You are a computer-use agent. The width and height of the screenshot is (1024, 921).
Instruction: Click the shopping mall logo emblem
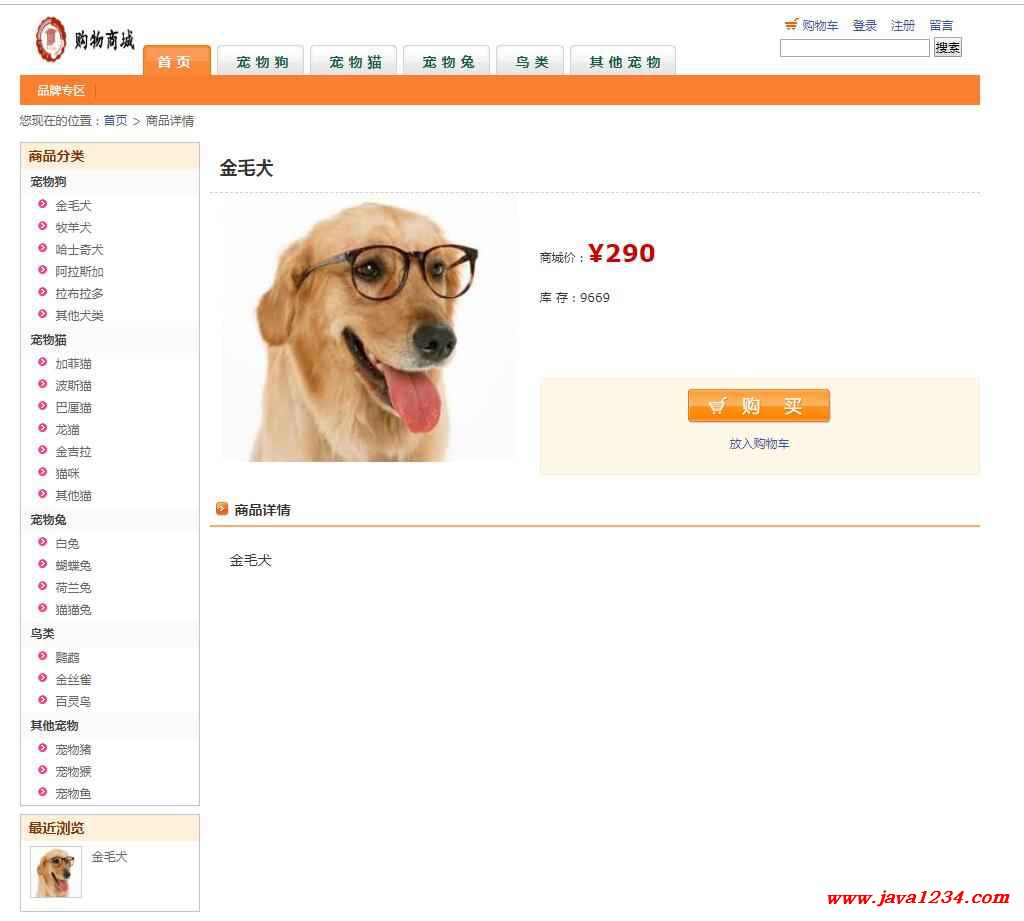click(50, 39)
